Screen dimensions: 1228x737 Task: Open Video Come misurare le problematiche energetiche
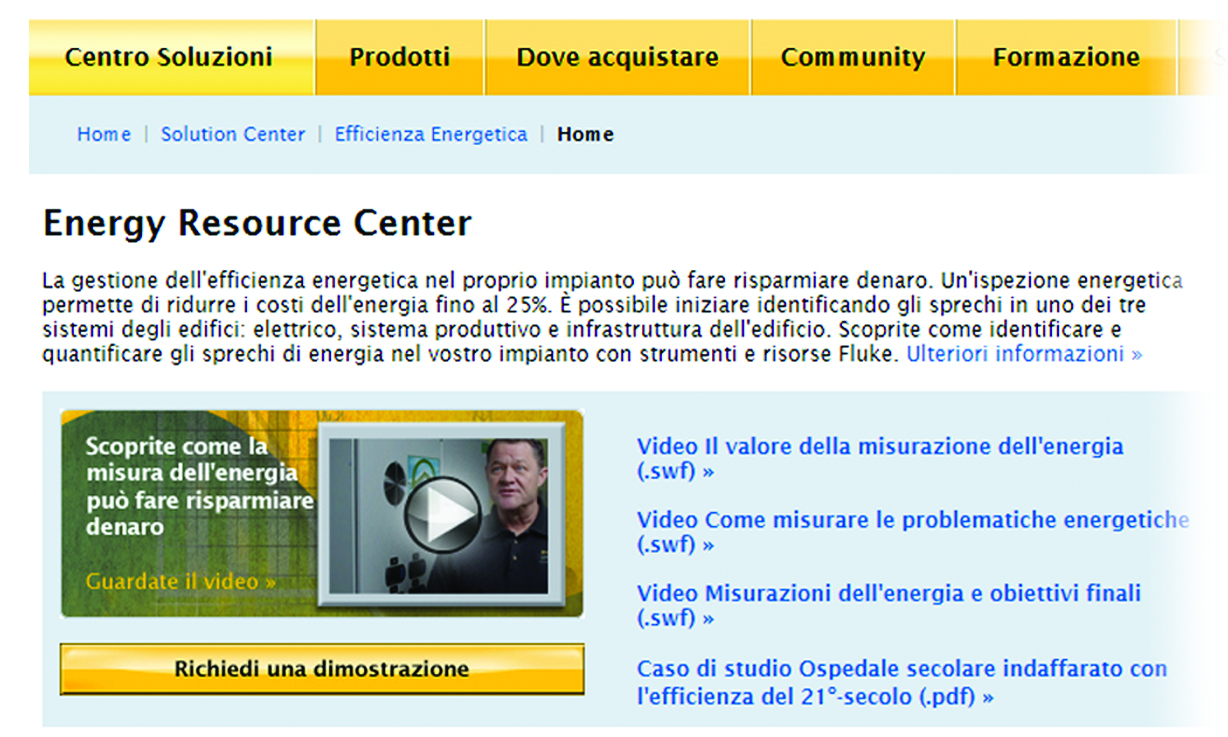[913, 532]
